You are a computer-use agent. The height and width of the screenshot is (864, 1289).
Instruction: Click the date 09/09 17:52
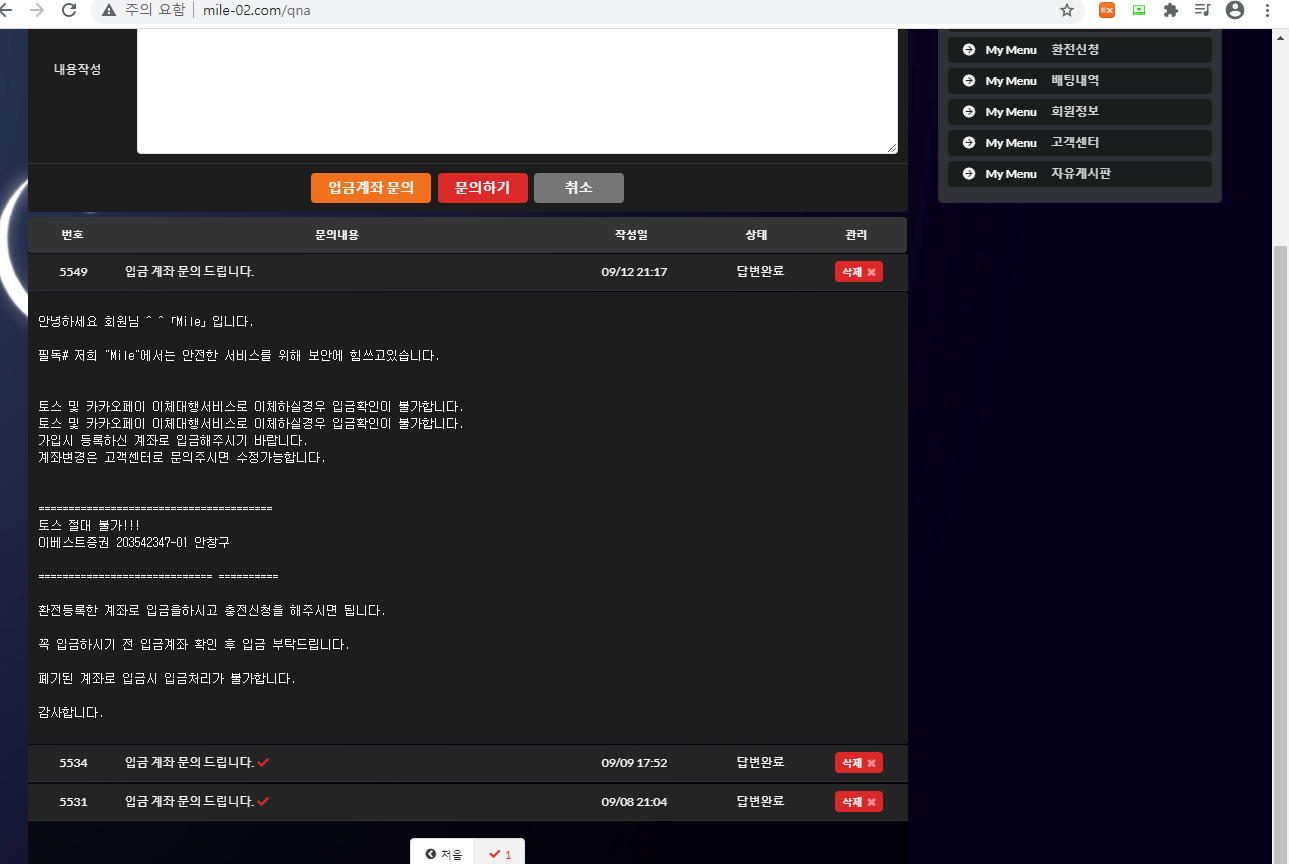point(634,763)
